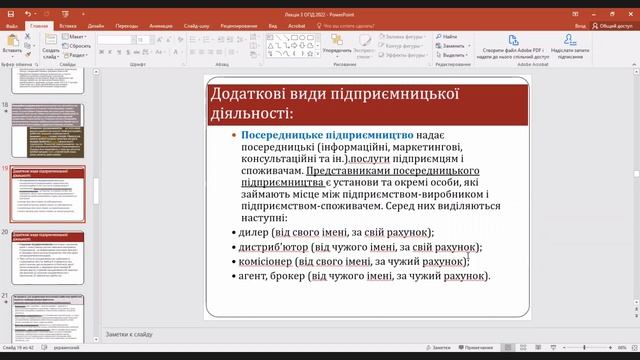
Task: Toggle strikethrough text formatting
Action: pos(137,52)
